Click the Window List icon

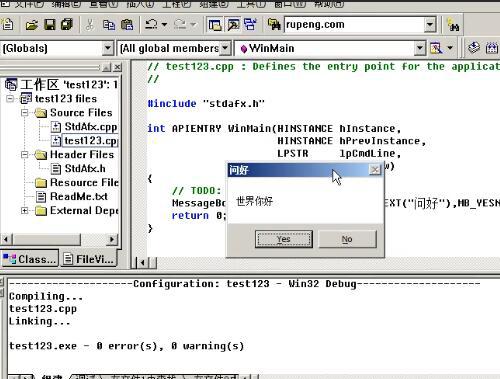tap(251, 25)
